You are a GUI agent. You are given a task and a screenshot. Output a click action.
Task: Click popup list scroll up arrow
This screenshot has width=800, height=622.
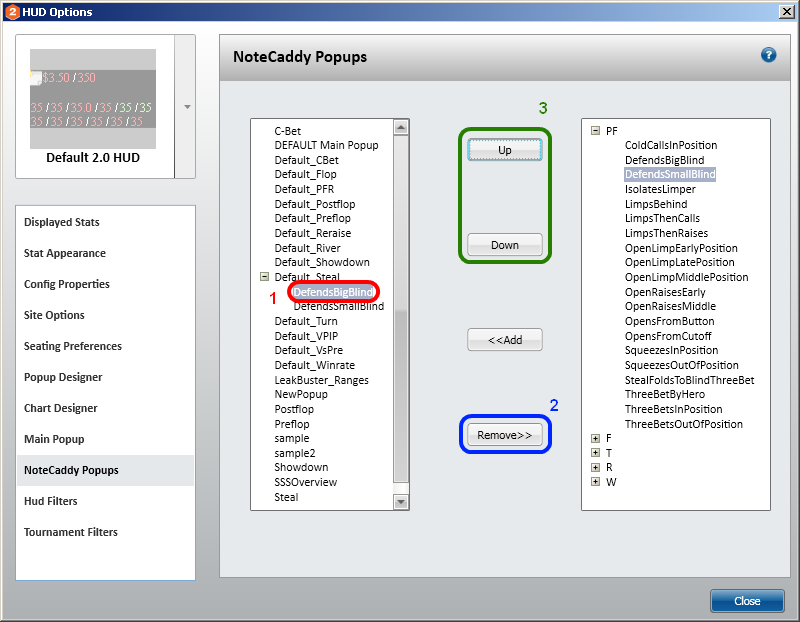point(401,128)
